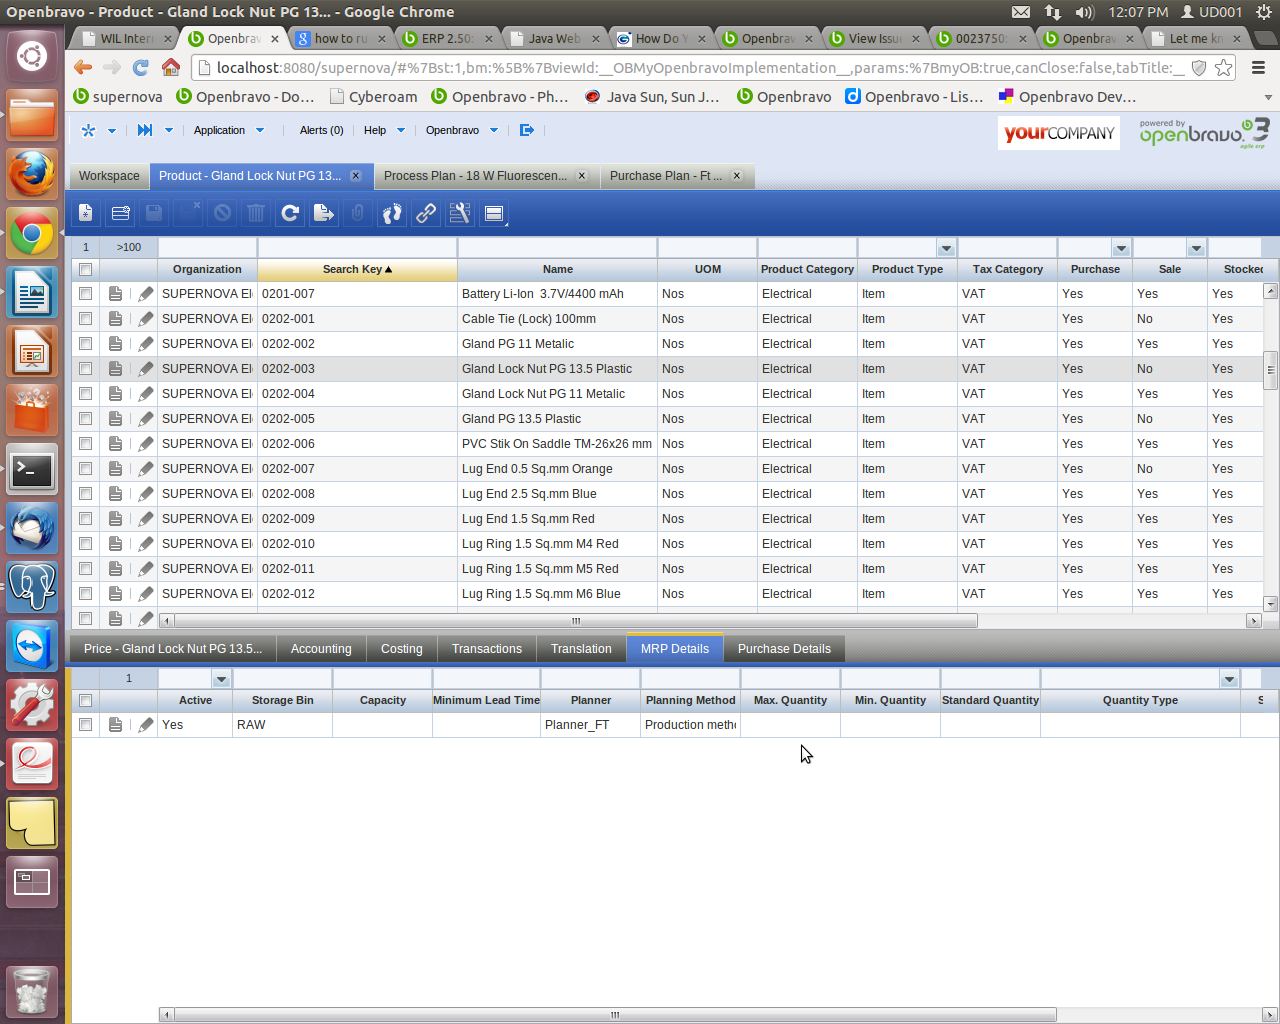Viewport: 1280px width, 1024px height.
Task: Tick the checkbox for Battery Li-Ion row
Action: 86,294
